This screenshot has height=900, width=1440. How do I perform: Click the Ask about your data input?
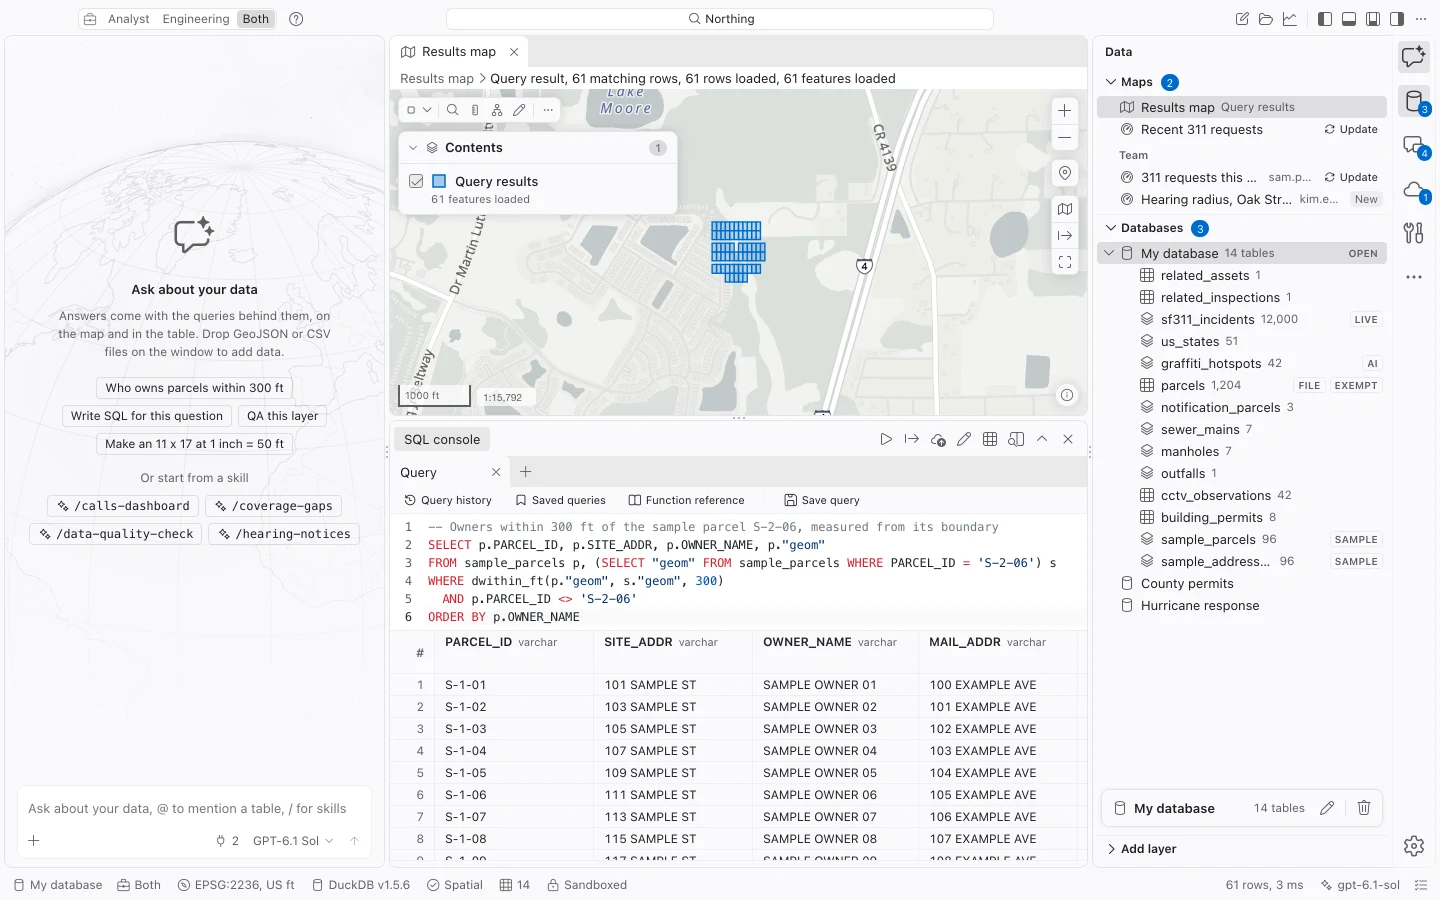click(x=194, y=809)
